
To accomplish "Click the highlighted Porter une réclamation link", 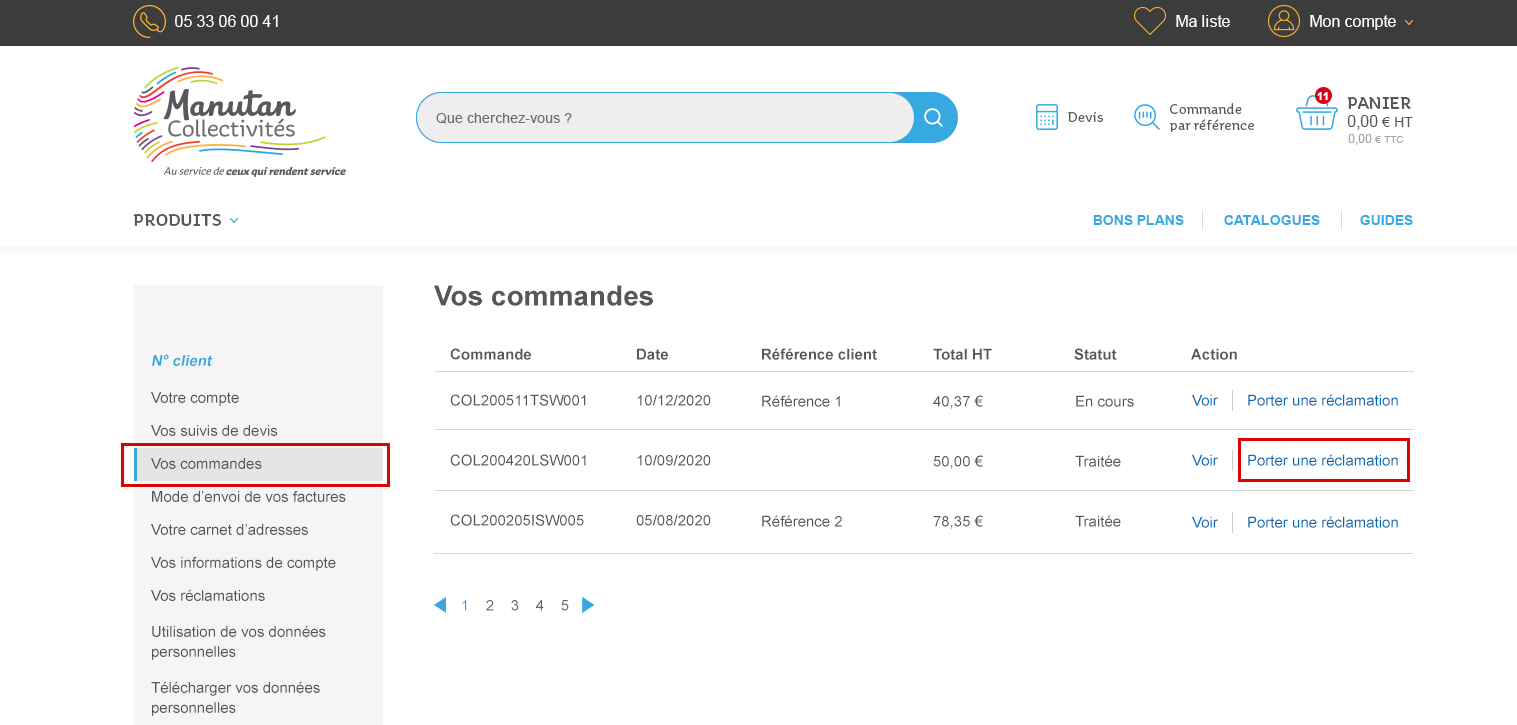I will click(x=1322, y=460).
